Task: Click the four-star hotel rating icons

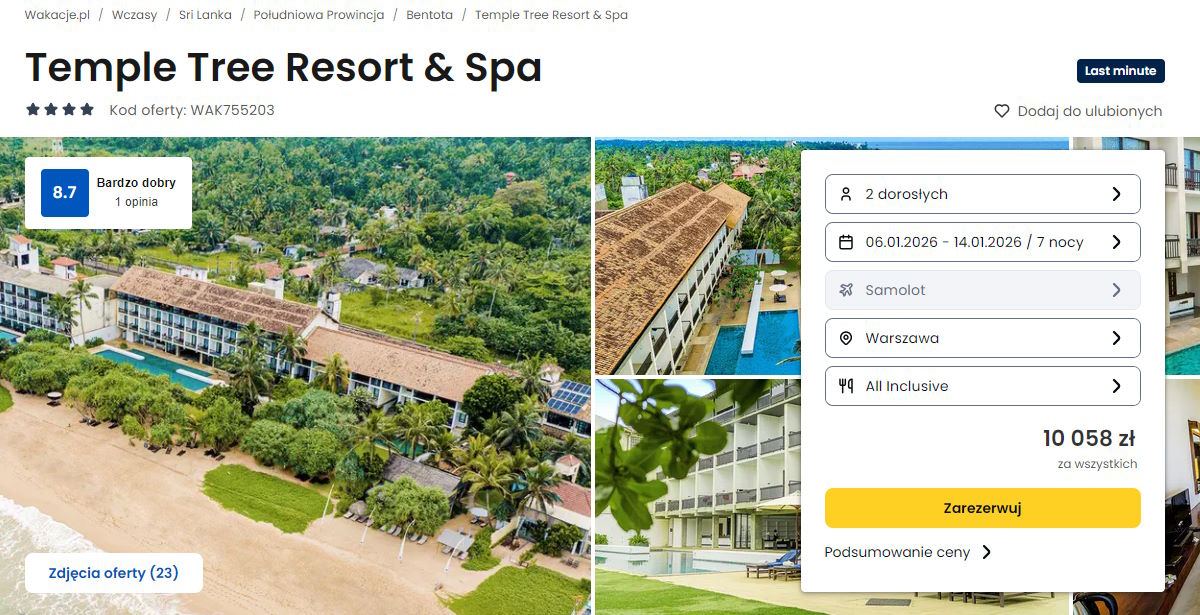Action: 60,110
